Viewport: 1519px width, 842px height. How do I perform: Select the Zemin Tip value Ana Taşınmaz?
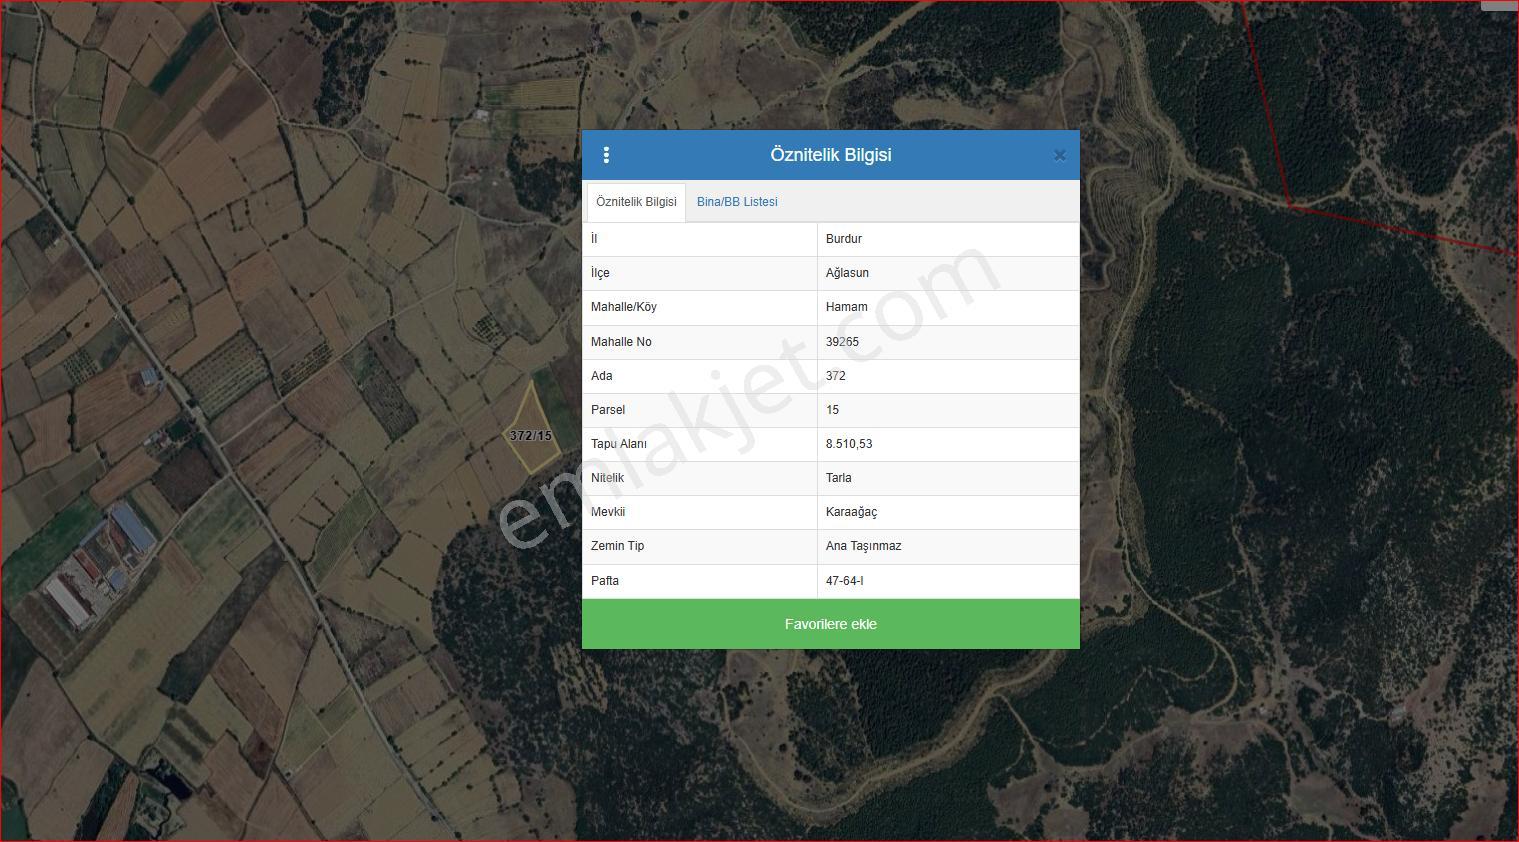point(864,546)
